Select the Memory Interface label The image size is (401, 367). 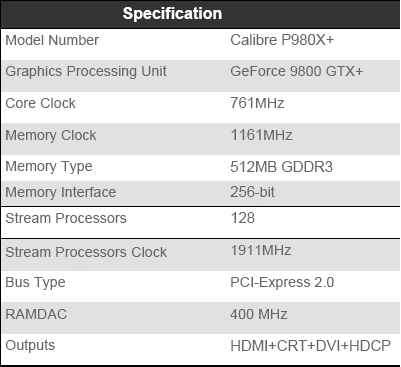tap(61, 192)
